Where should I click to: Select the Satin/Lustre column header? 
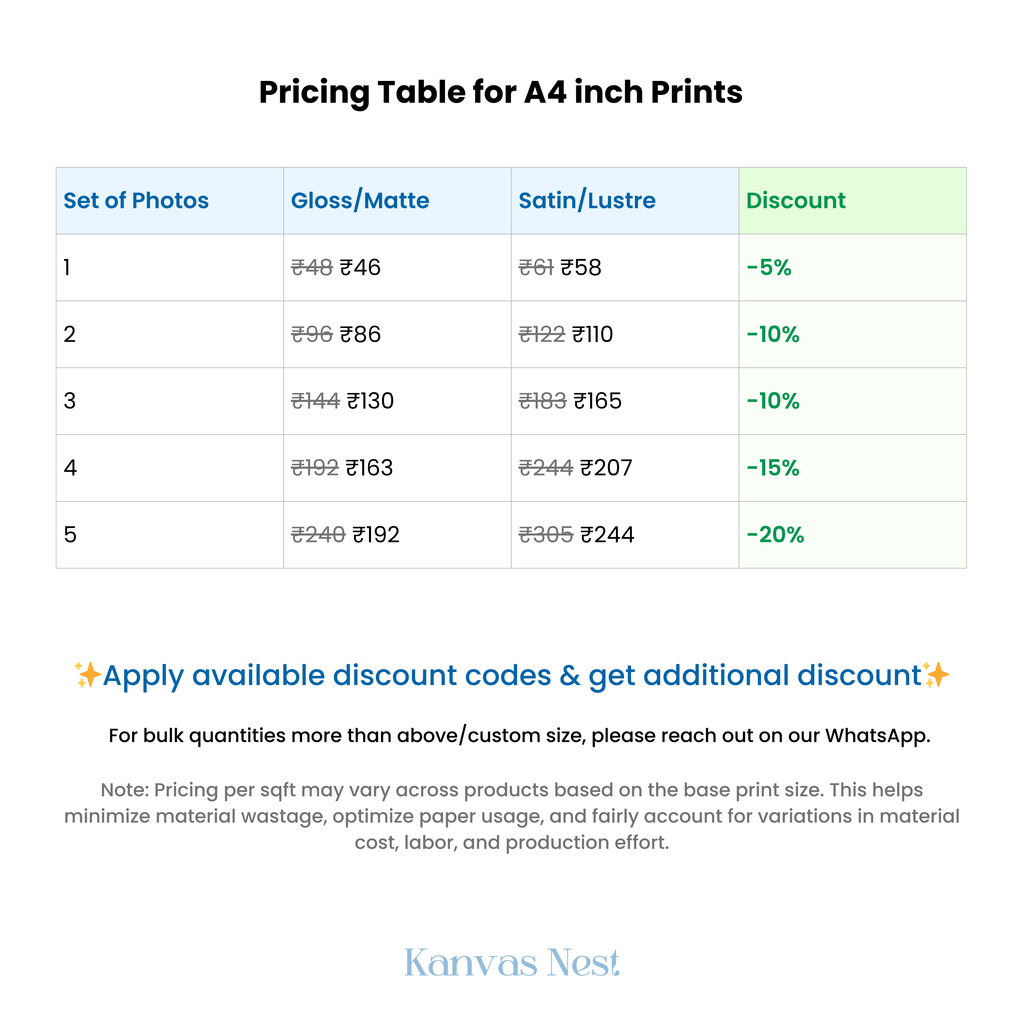click(x=625, y=200)
